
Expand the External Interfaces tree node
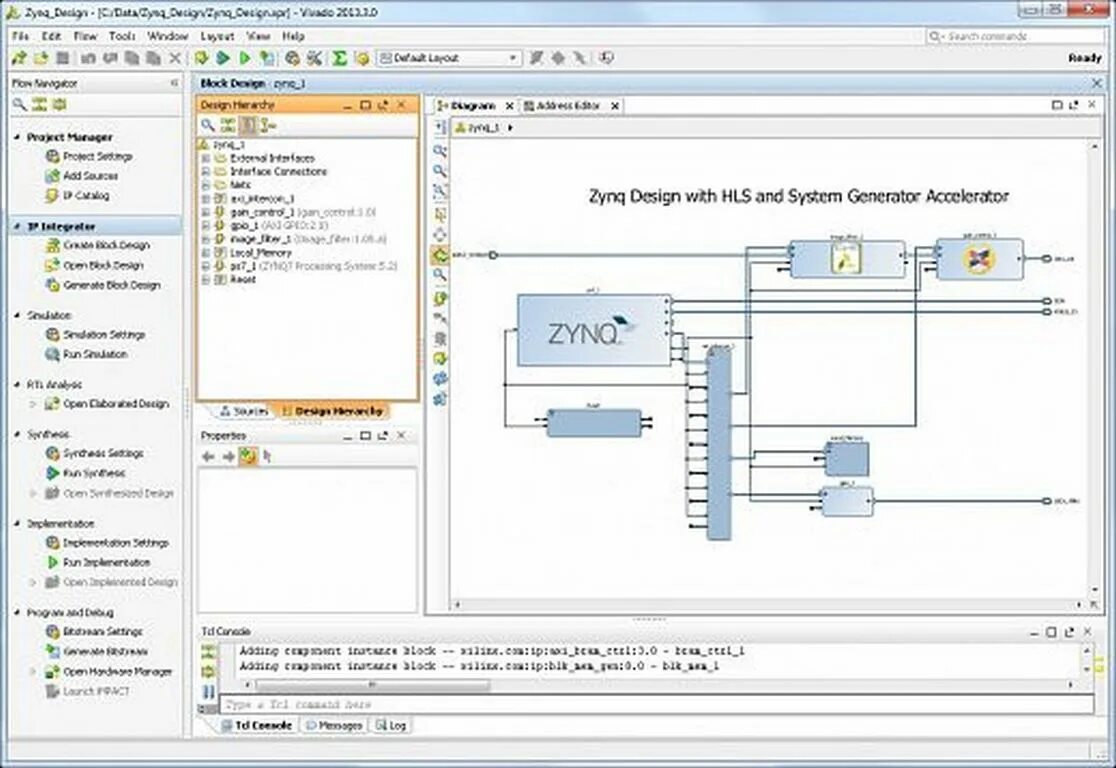click(205, 158)
